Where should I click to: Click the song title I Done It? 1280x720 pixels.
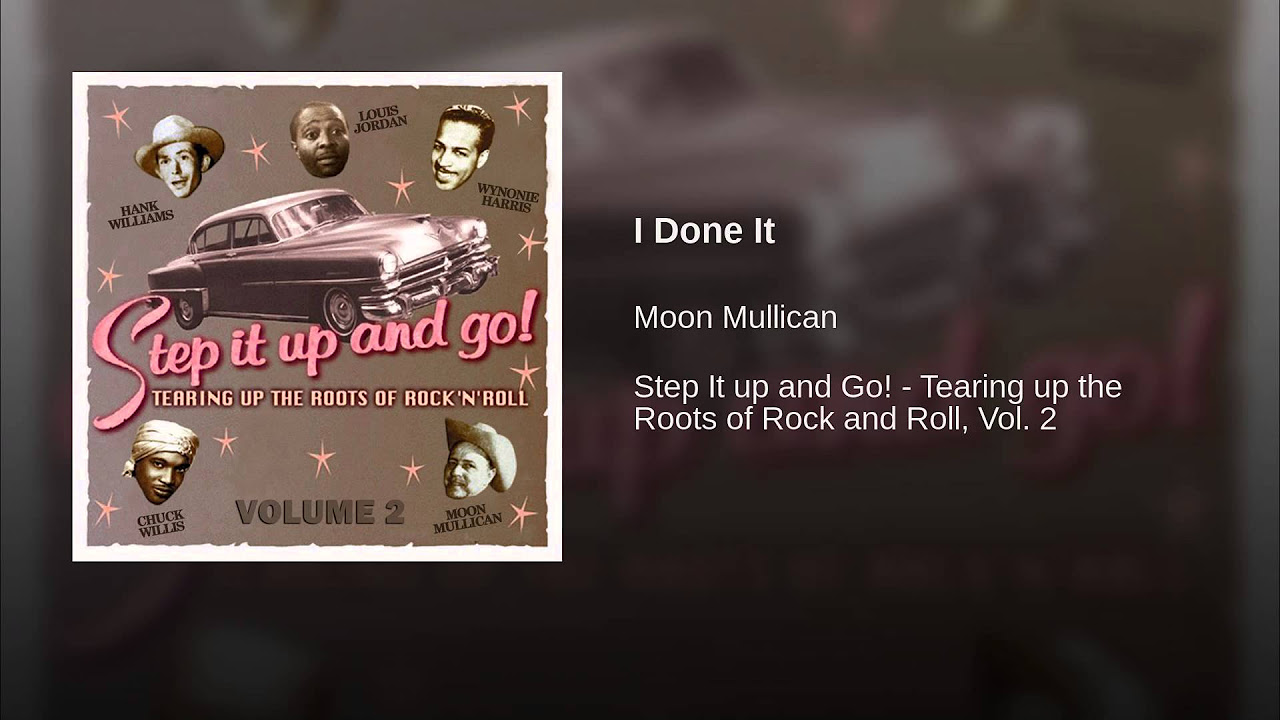click(704, 232)
